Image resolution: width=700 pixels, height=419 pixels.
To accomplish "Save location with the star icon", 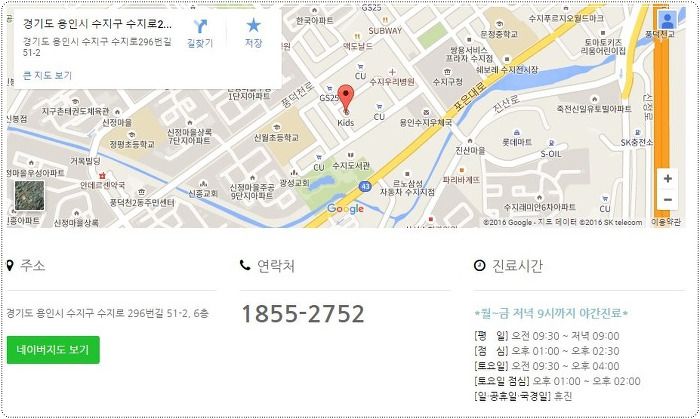I will (x=253, y=25).
